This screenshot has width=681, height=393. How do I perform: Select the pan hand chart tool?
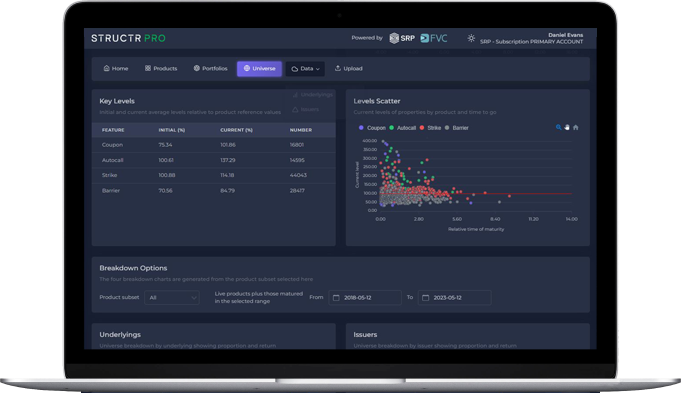pos(567,127)
